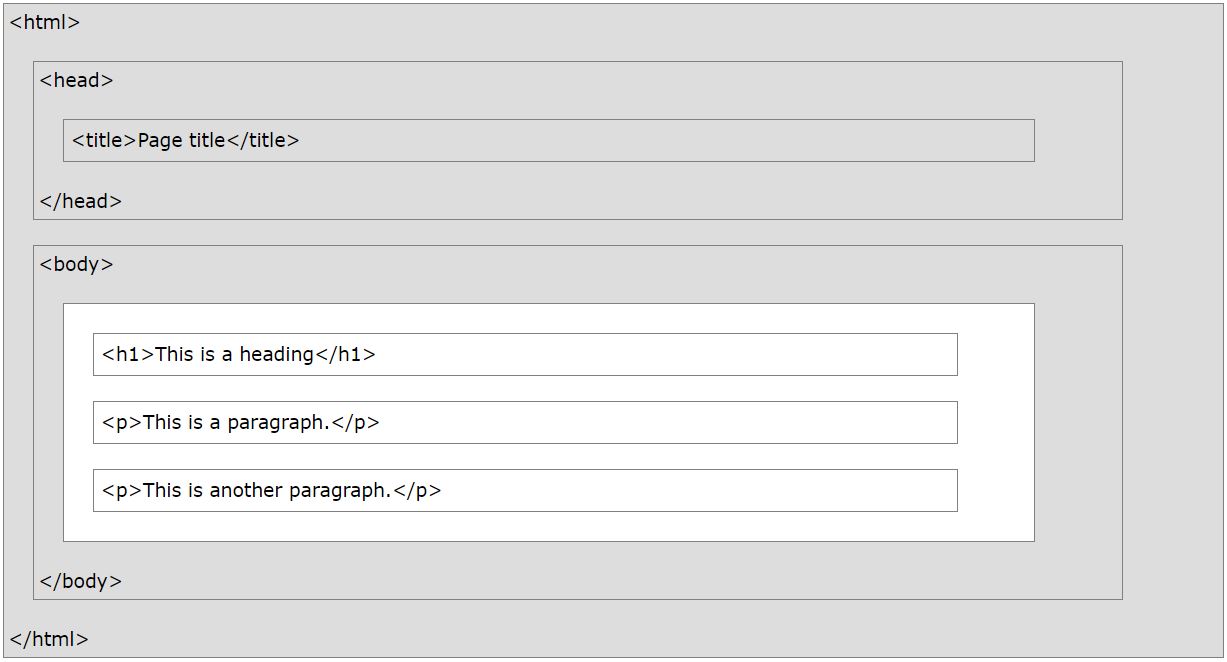Click the </p> after 'another paragraph.'
Image resolution: width=1227 pixels, height=662 pixels.
[417, 490]
